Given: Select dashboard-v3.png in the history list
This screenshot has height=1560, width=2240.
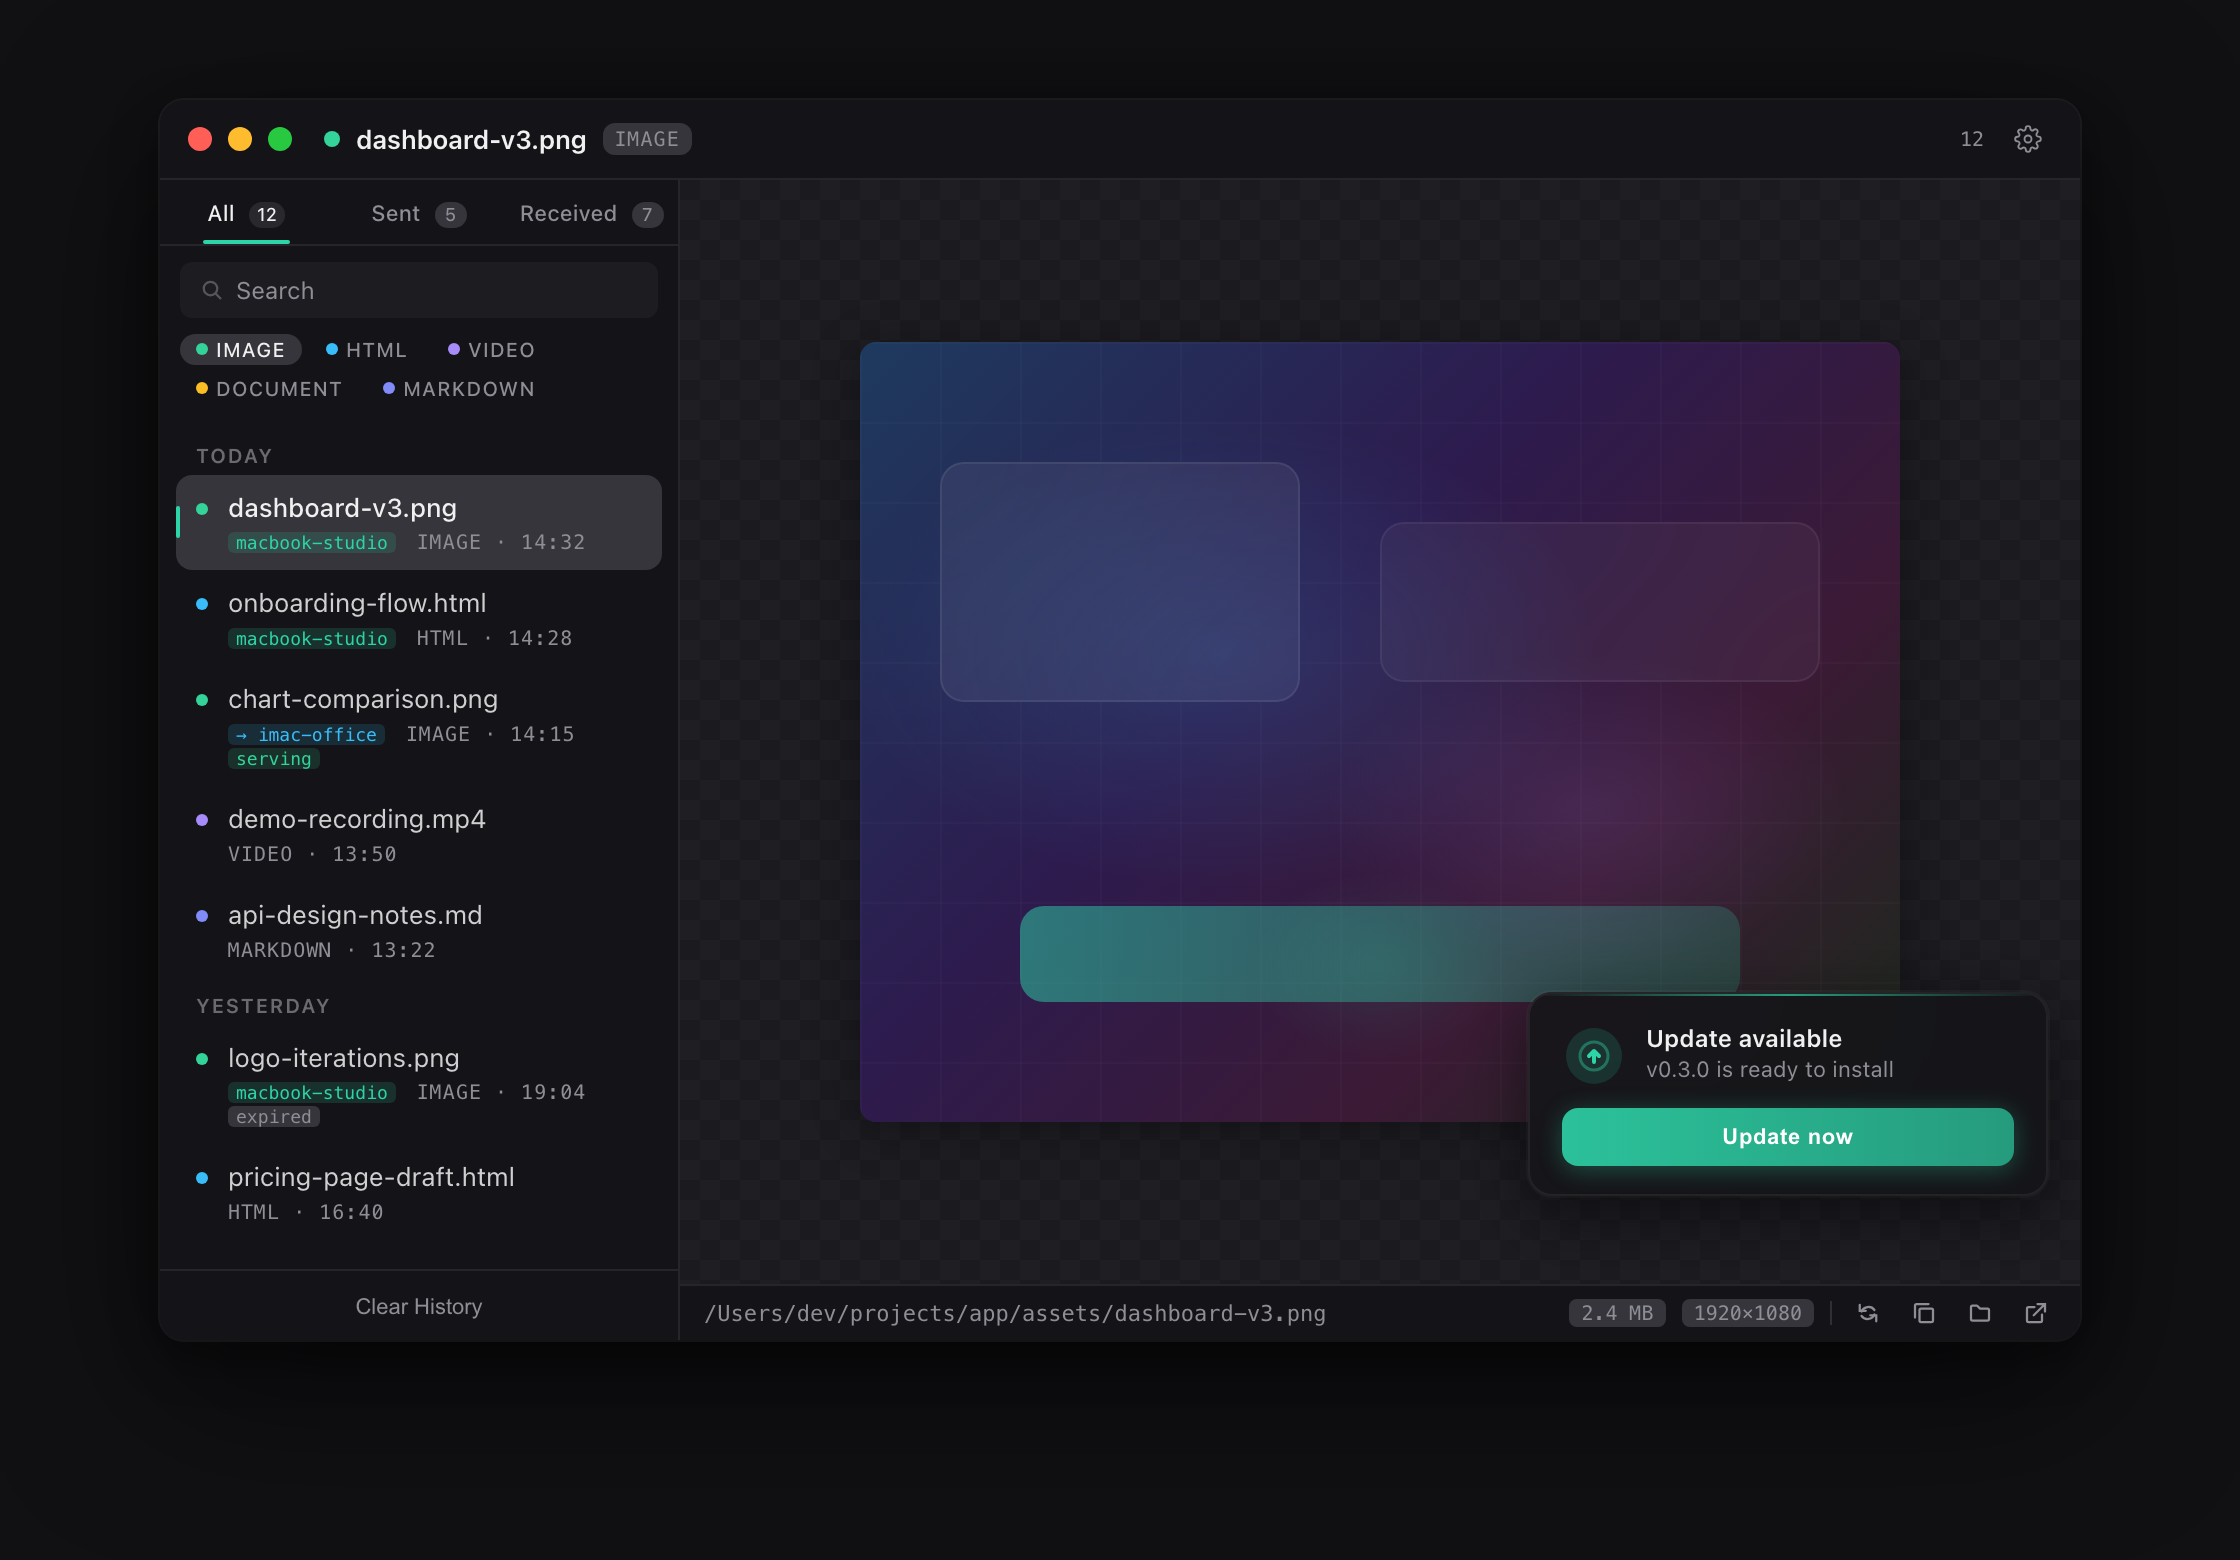Looking at the screenshot, I should (419, 523).
